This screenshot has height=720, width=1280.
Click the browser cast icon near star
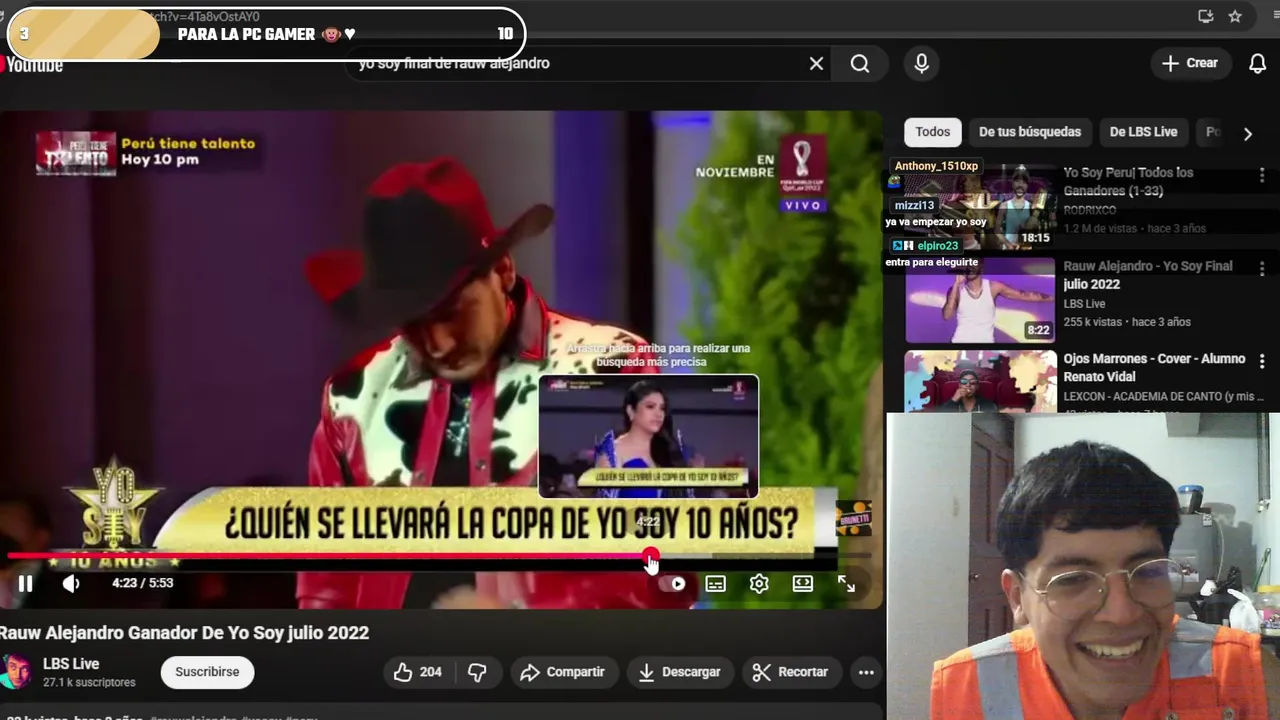1205,16
